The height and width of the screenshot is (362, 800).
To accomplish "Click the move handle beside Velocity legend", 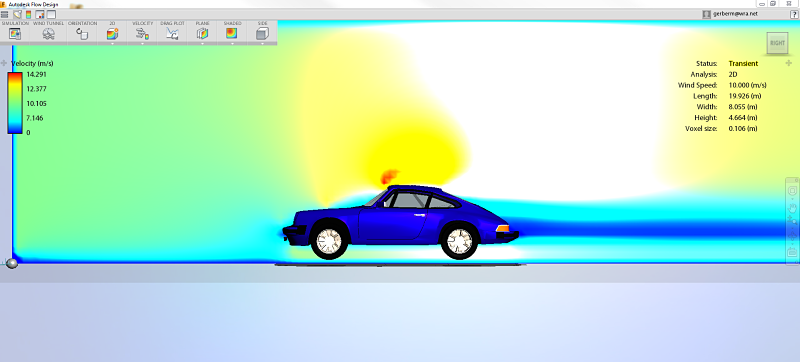I will [x=4, y=63].
